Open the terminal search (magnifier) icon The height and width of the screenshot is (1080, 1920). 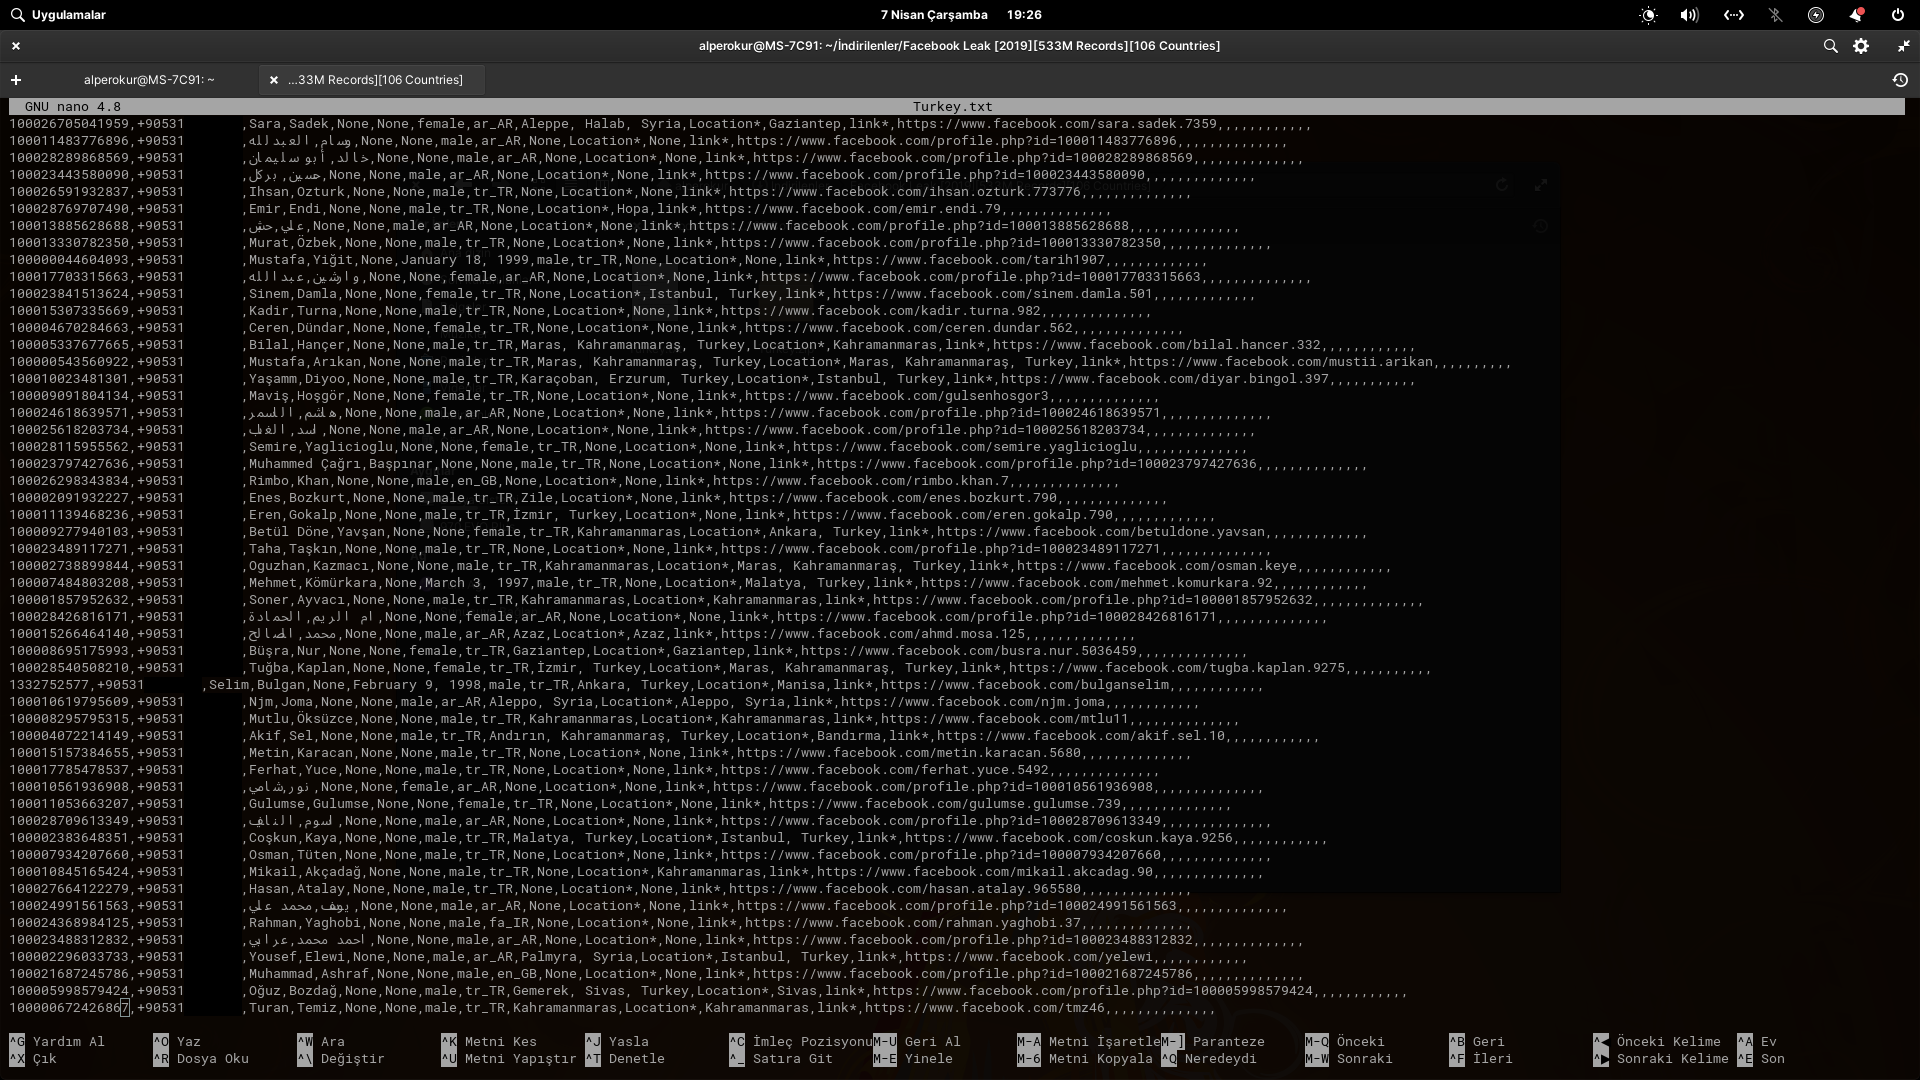[x=1830, y=46]
